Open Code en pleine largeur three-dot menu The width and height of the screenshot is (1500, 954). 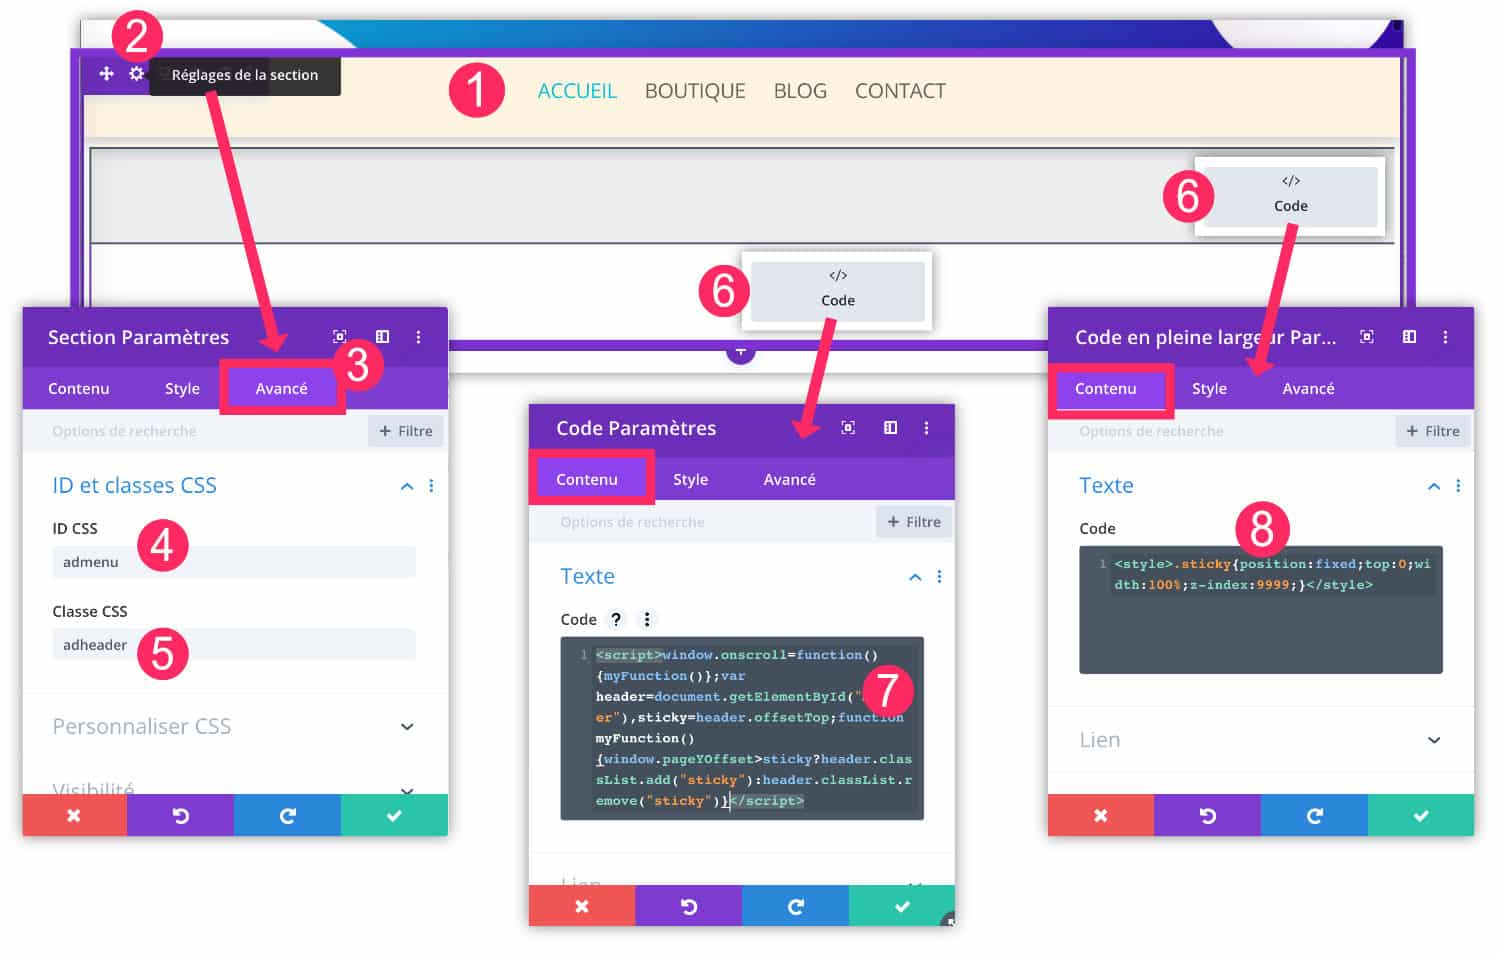(x=1445, y=337)
